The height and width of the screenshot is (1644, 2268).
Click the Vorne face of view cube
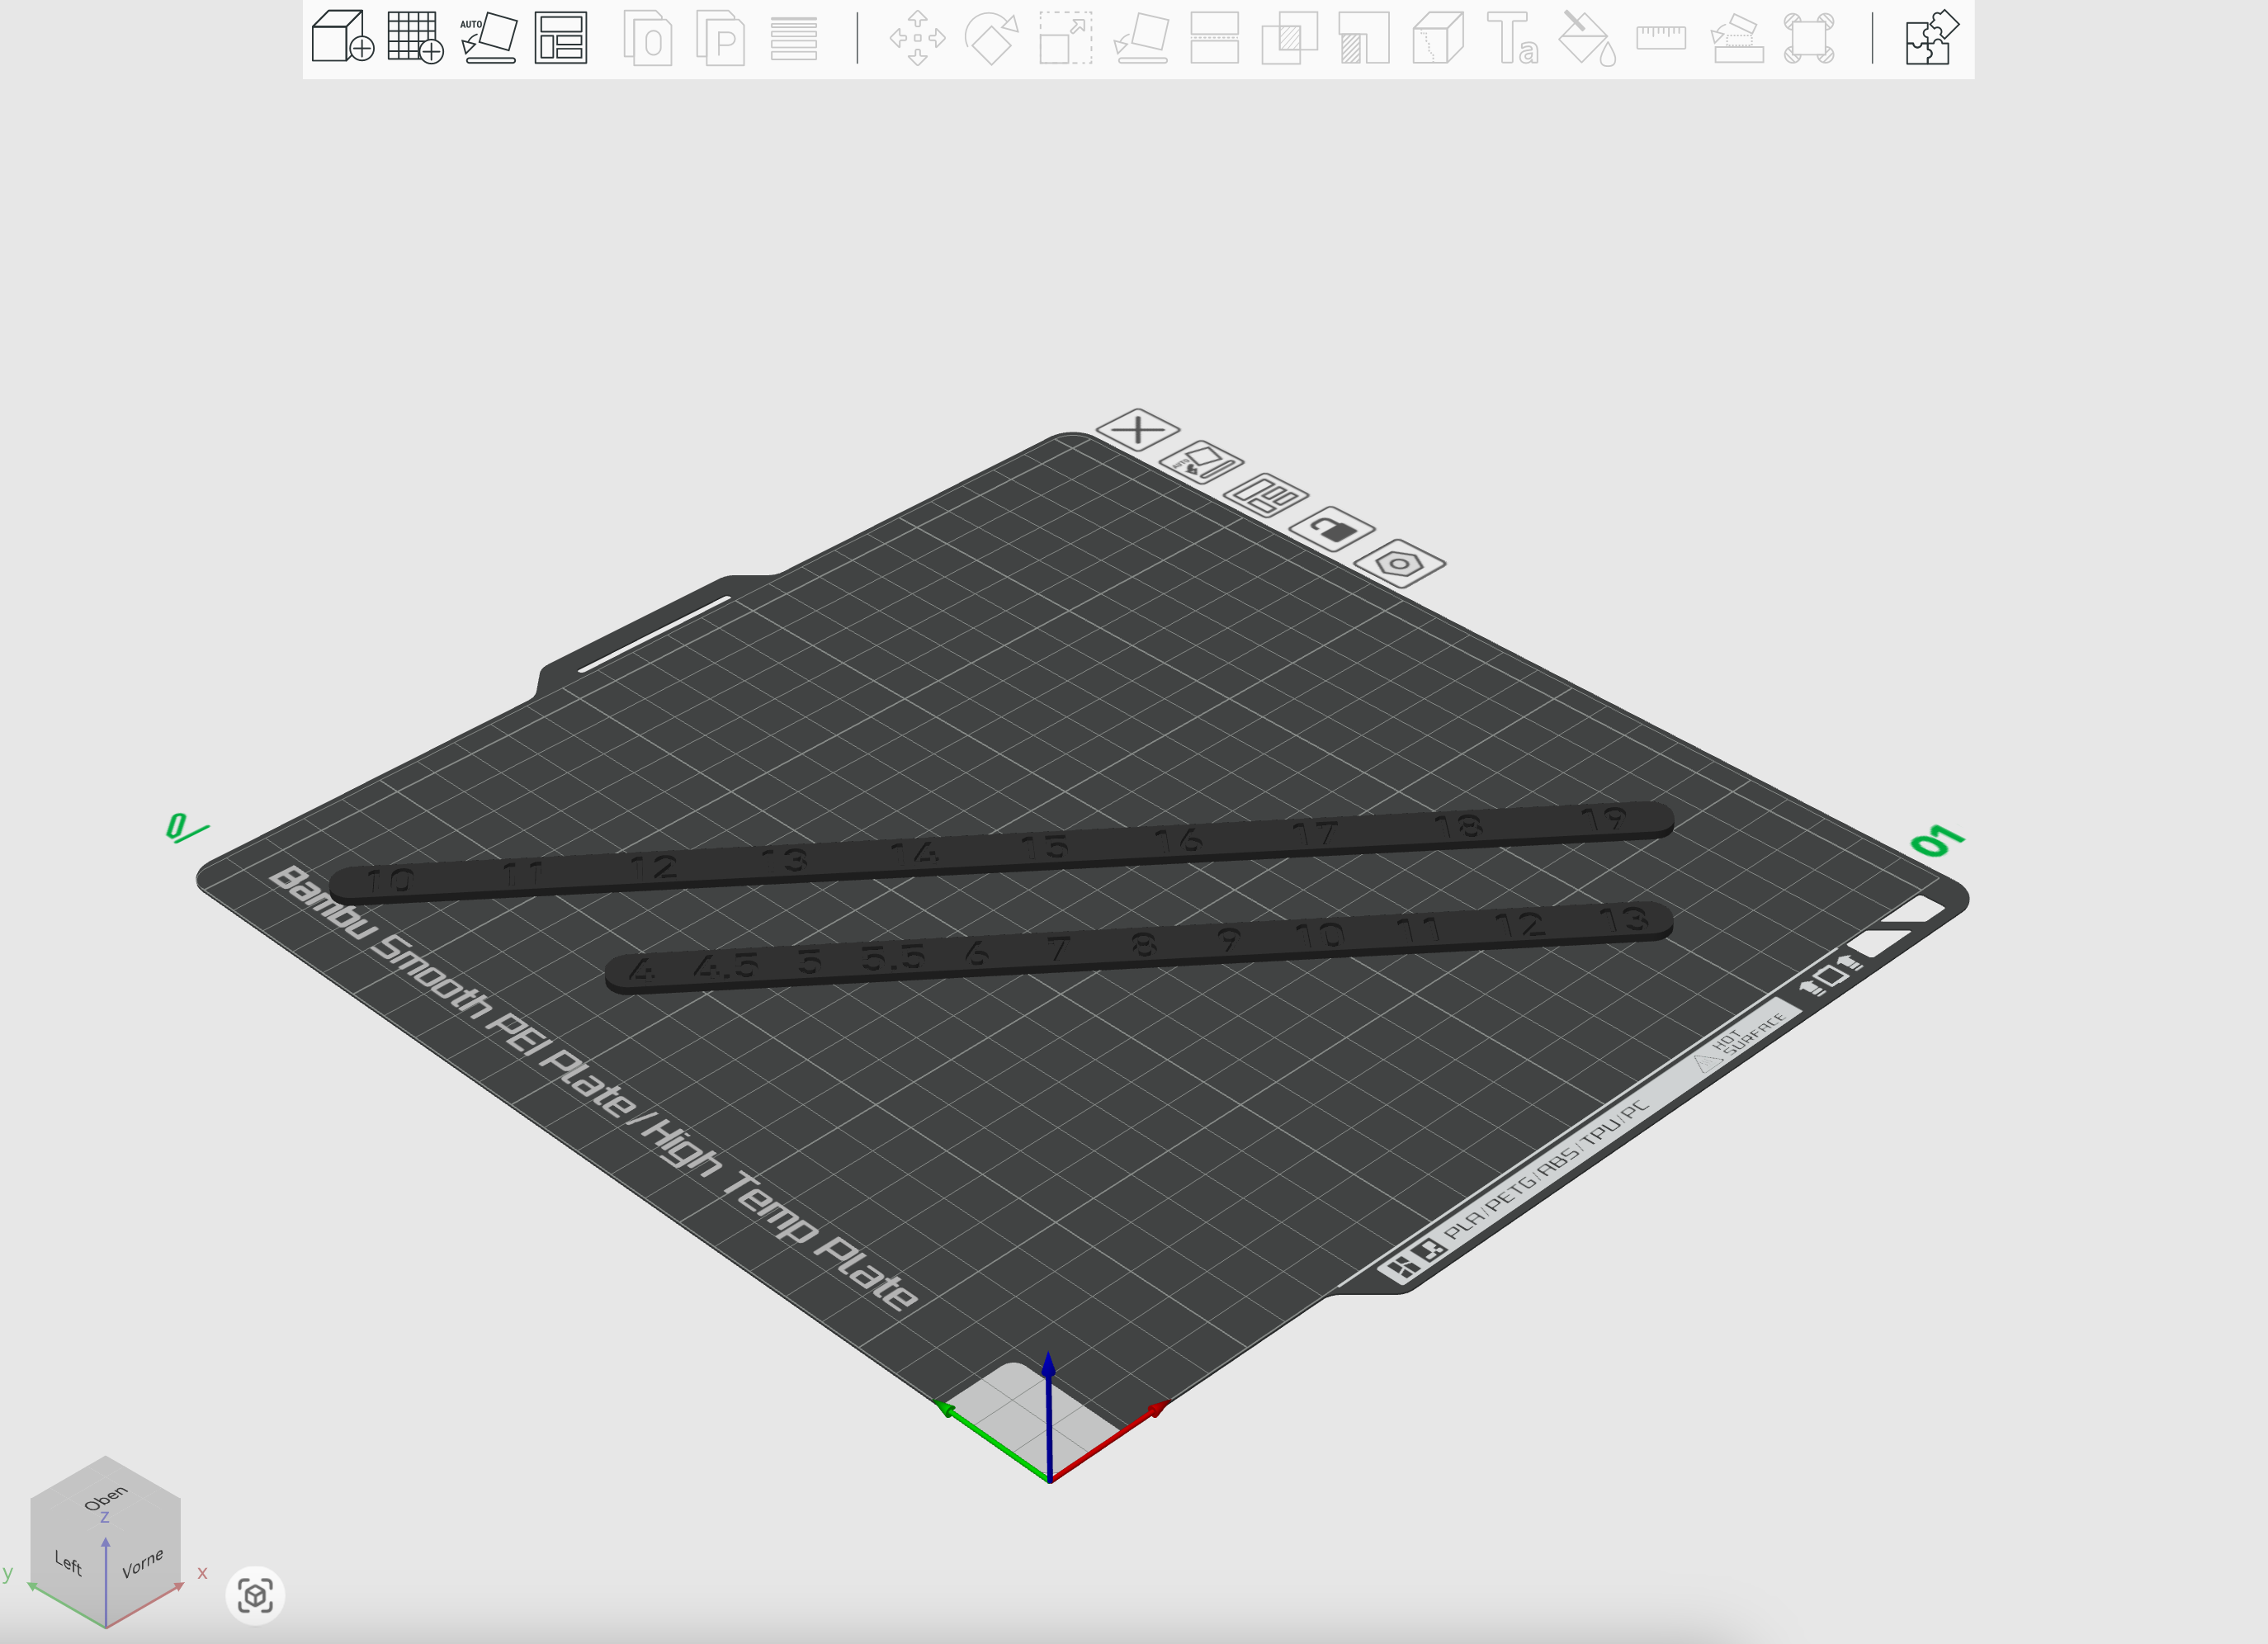[x=143, y=1562]
